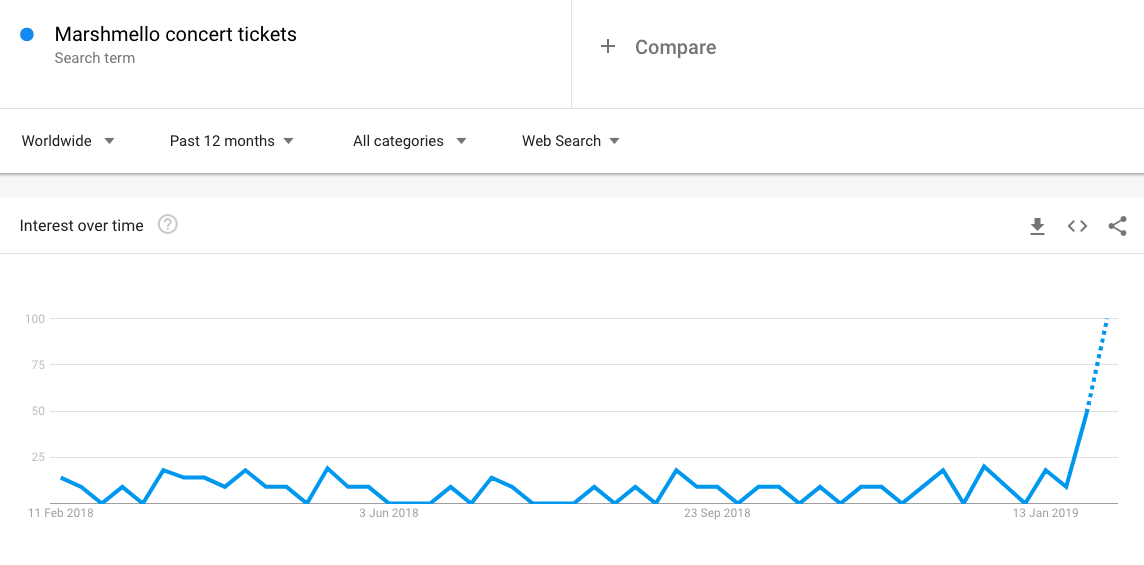This screenshot has width=1144, height=565.
Task: Click the 3 Jun 2018 axis label
Action: click(389, 513)
